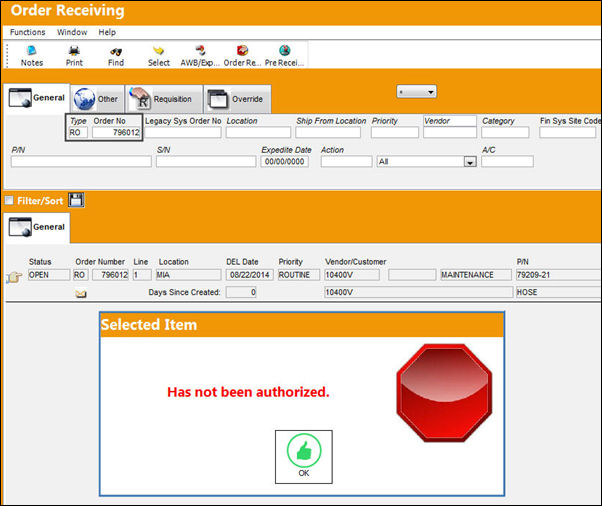Viewport: 602px width, 506px height.
Task: Click the ROUTINE priority cell
Action: point(299,275)
